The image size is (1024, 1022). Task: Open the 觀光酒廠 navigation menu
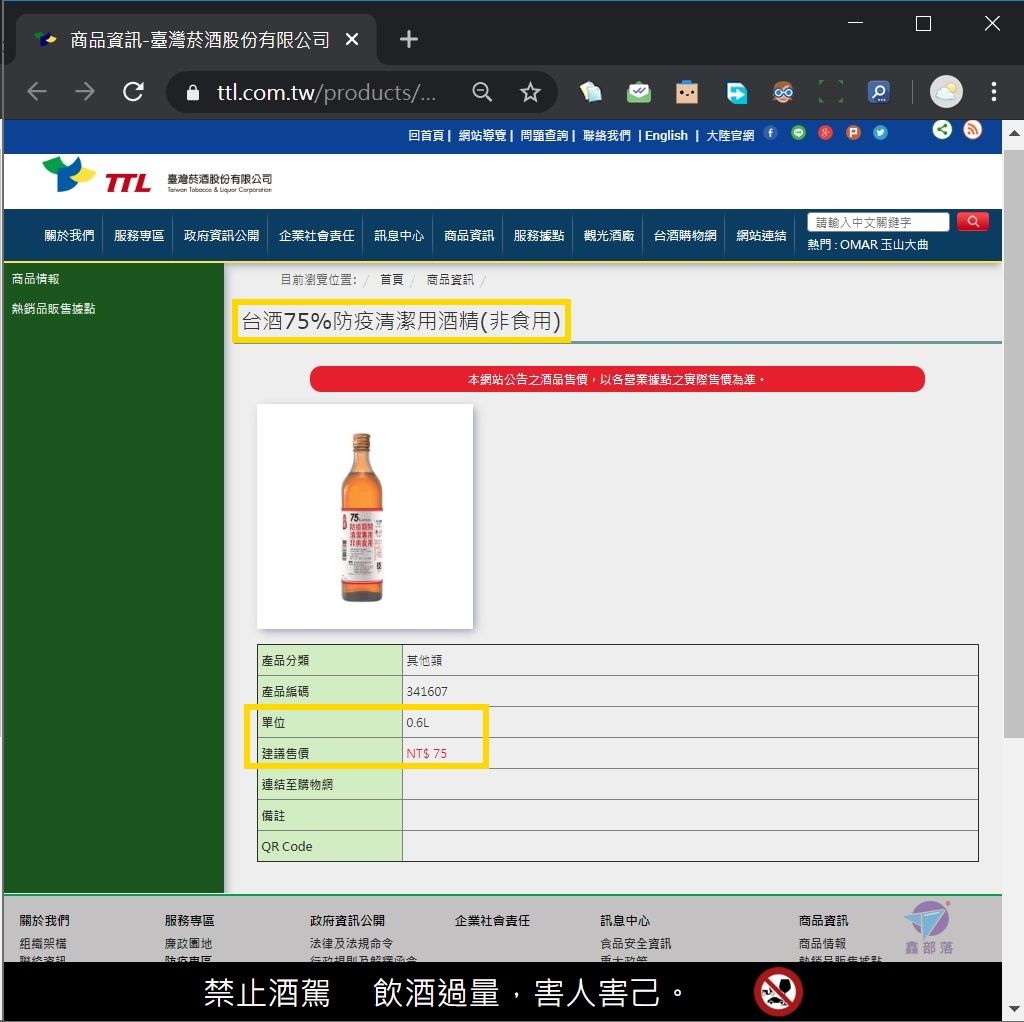(x=609, y=236)
